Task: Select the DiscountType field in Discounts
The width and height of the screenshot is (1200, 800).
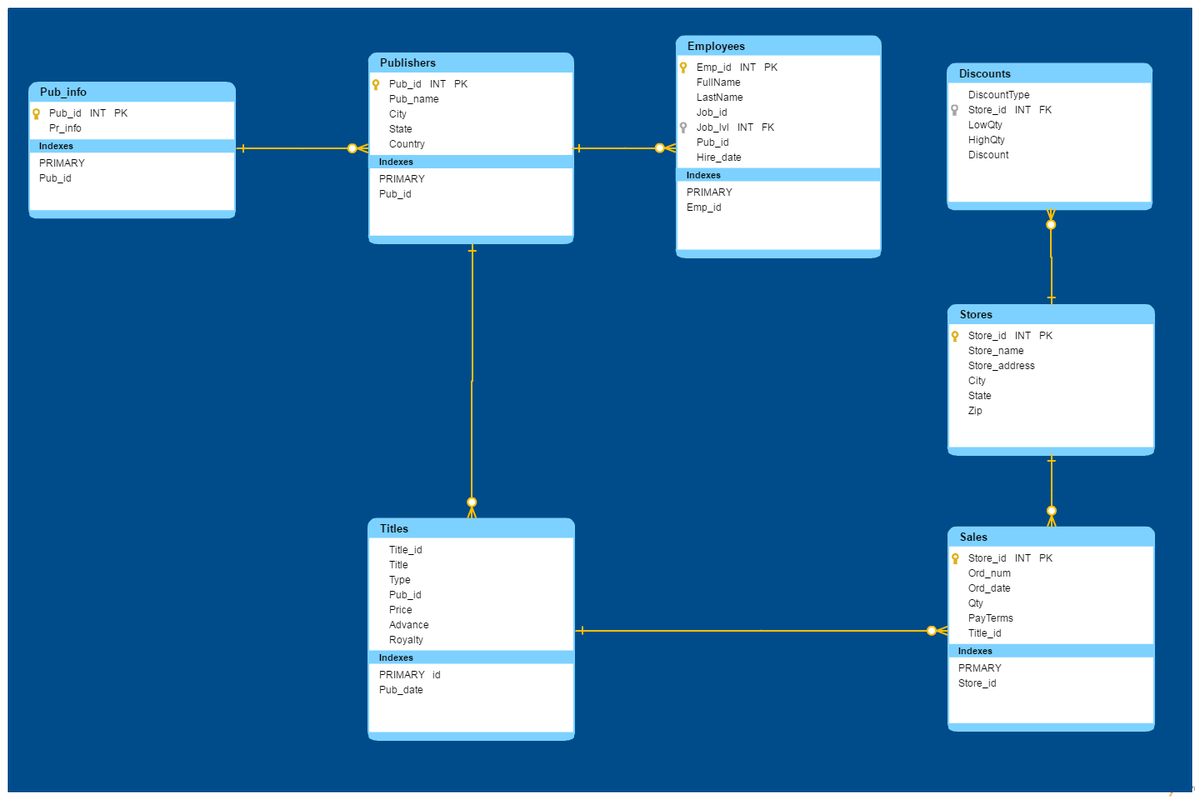Action: [999, 95]
